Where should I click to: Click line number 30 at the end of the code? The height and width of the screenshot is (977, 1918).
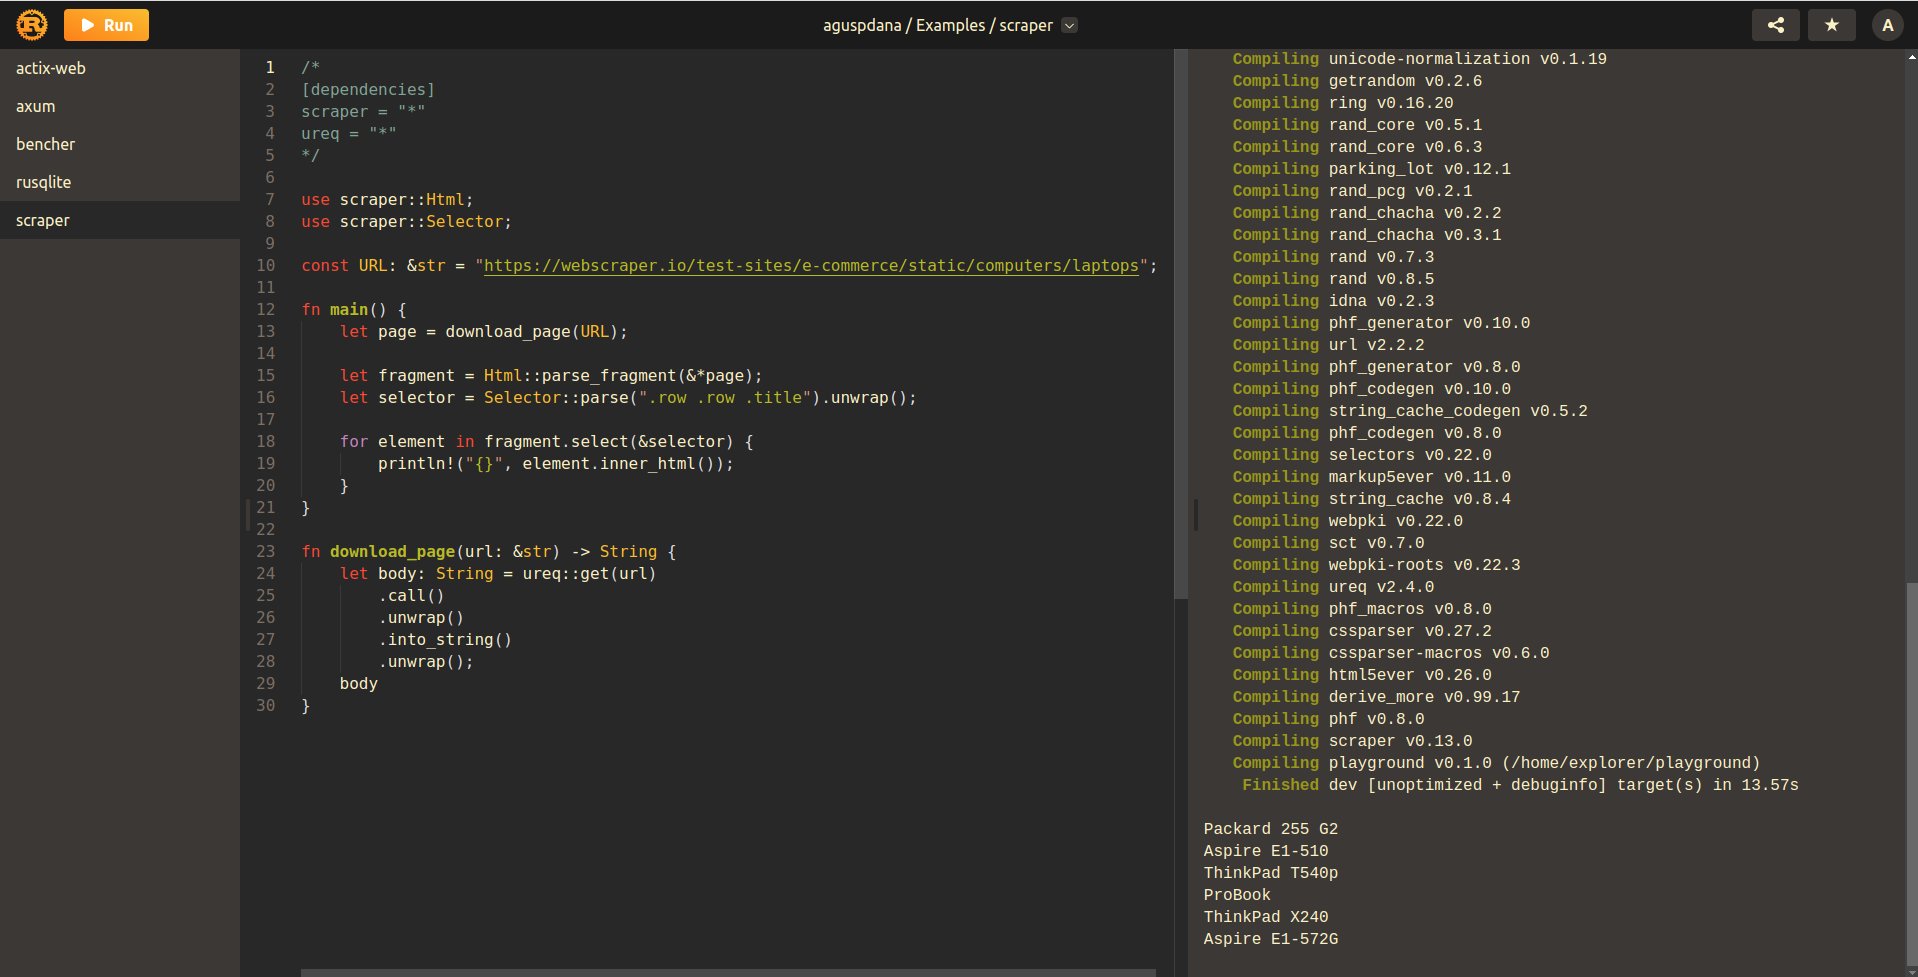[x=266, y=705]
